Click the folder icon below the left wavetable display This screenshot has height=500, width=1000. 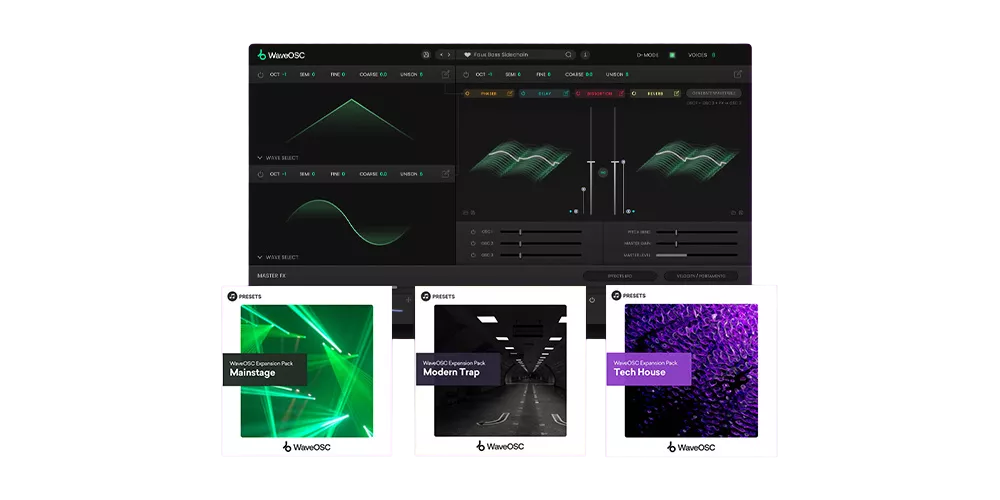click(466, 212)
